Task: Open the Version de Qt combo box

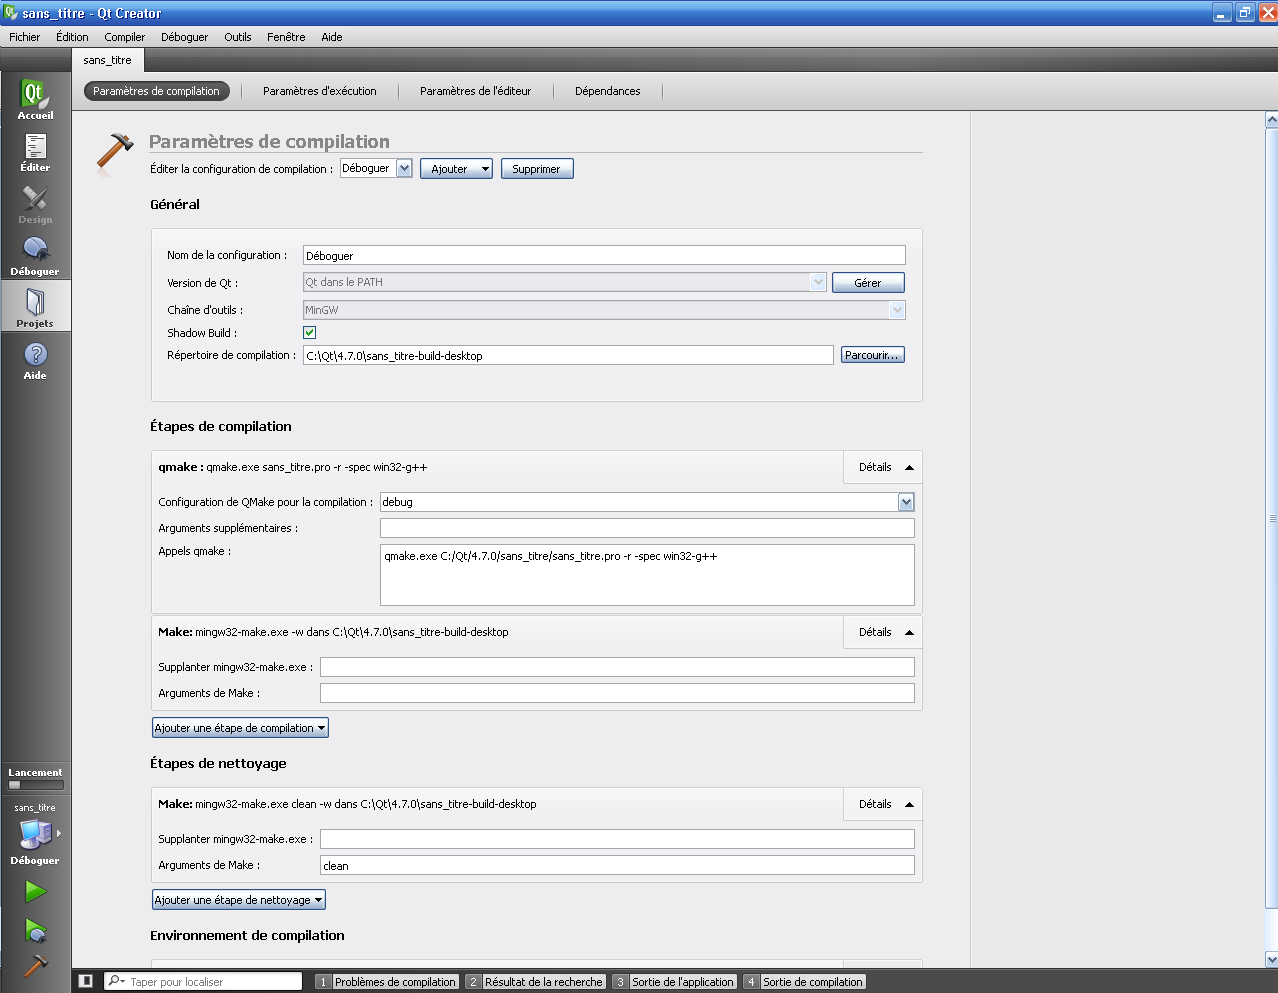Action: 565,282
